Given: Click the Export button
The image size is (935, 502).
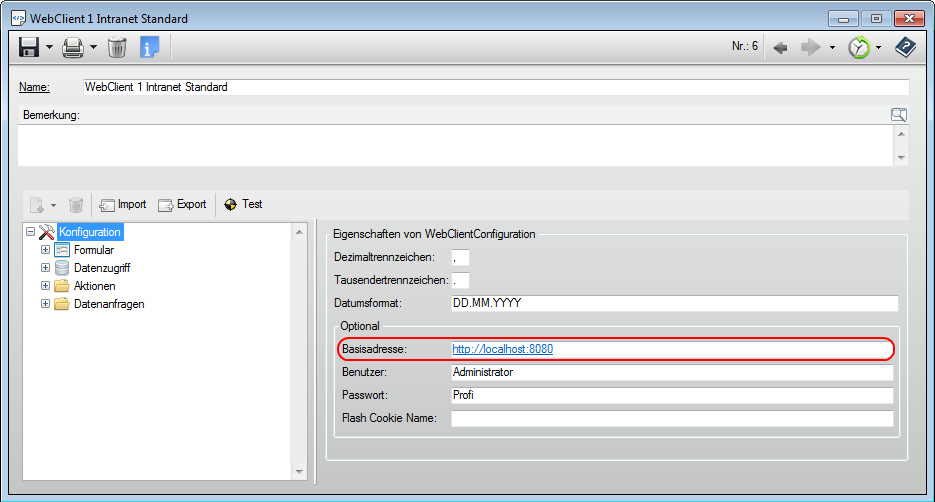Looking at the screenshot, I should pyautogui.click(x=182, y=205).
